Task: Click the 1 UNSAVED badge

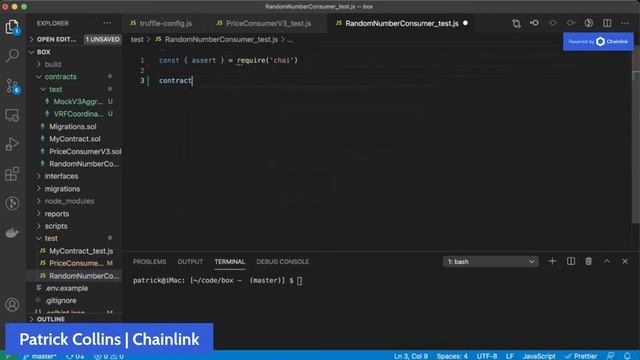Action: click(x=102, y=39)
